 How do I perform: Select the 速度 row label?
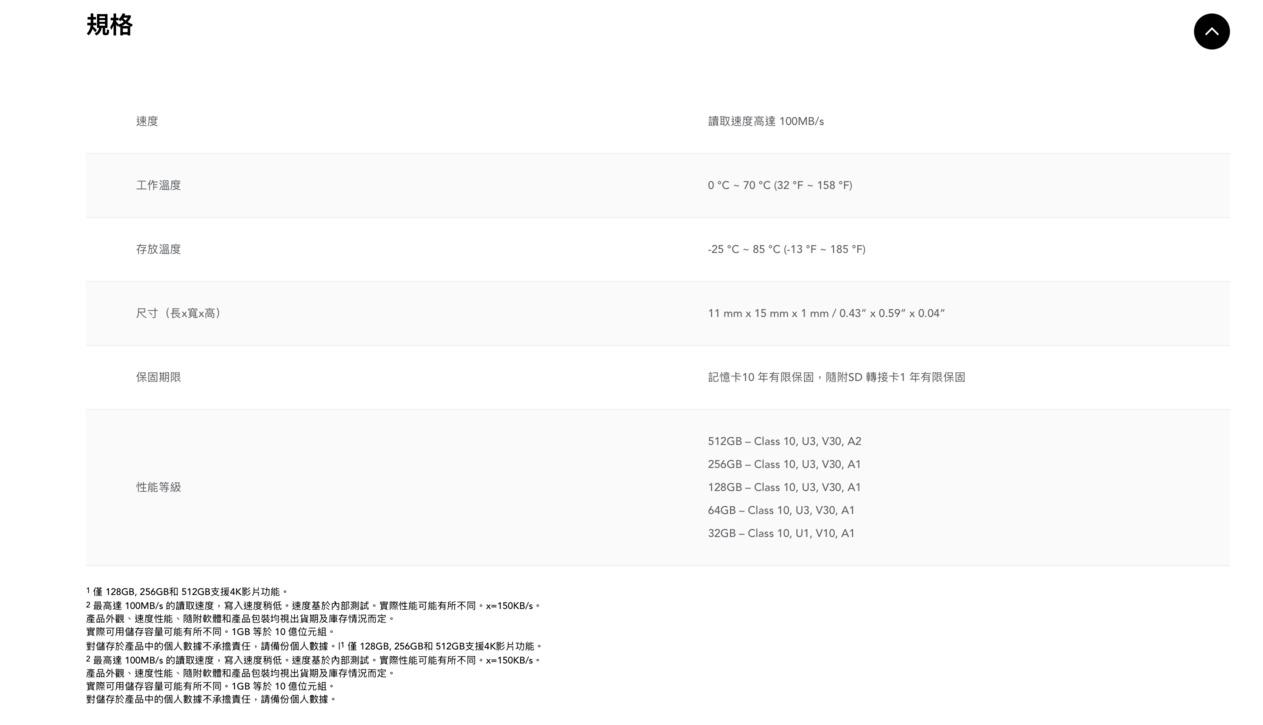pyautogui.click(x=147, y=121)
